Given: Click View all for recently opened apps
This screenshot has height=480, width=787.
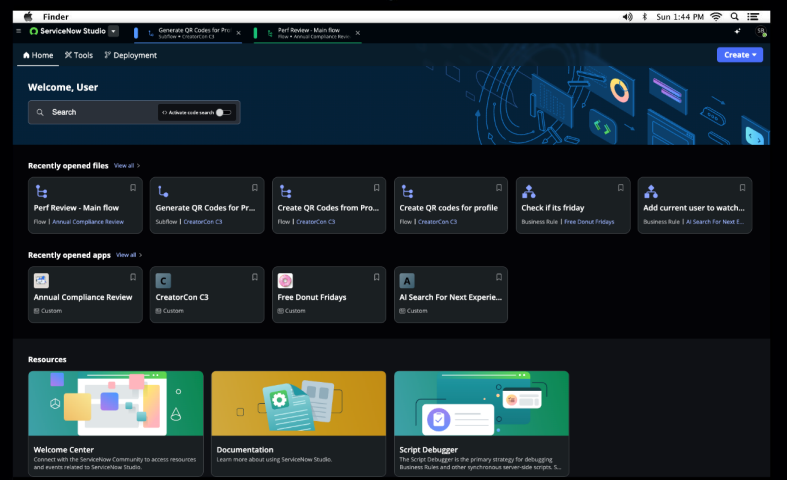Looking at the screenshot, I should (x=129, y=255).
